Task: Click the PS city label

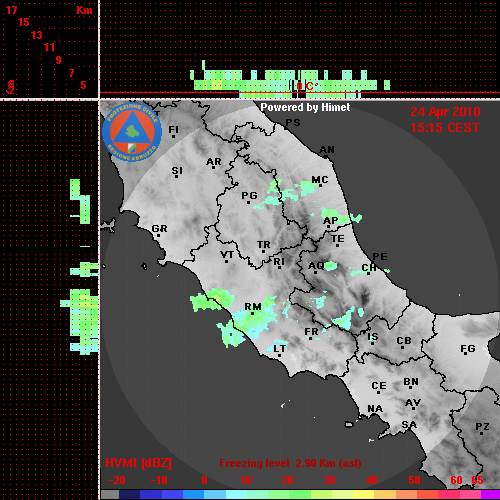Action: (x=293, y=123)
